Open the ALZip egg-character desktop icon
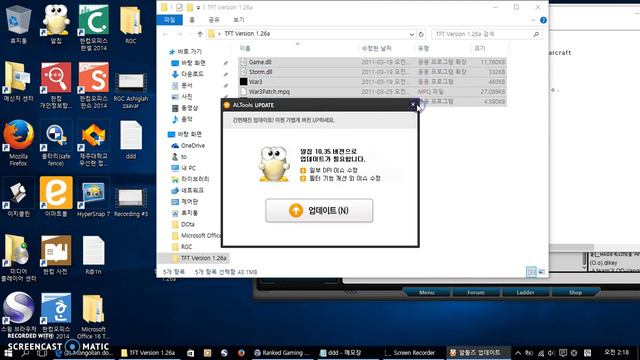Viewport: 640px width, 360px height. click(56, 24)
